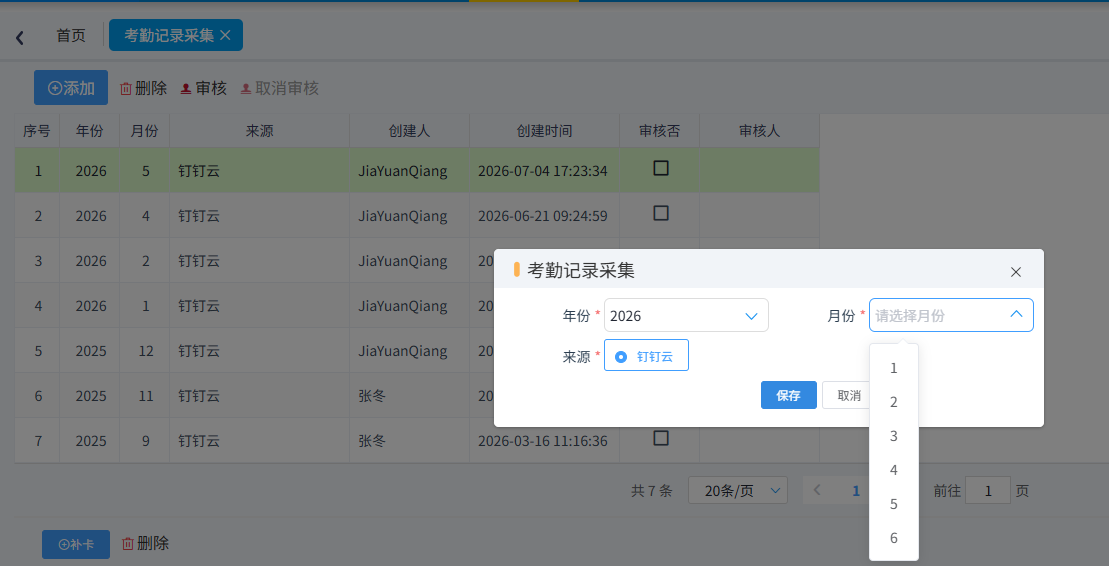
Task: Click the 序号 column header
Action: coord(37,131)
